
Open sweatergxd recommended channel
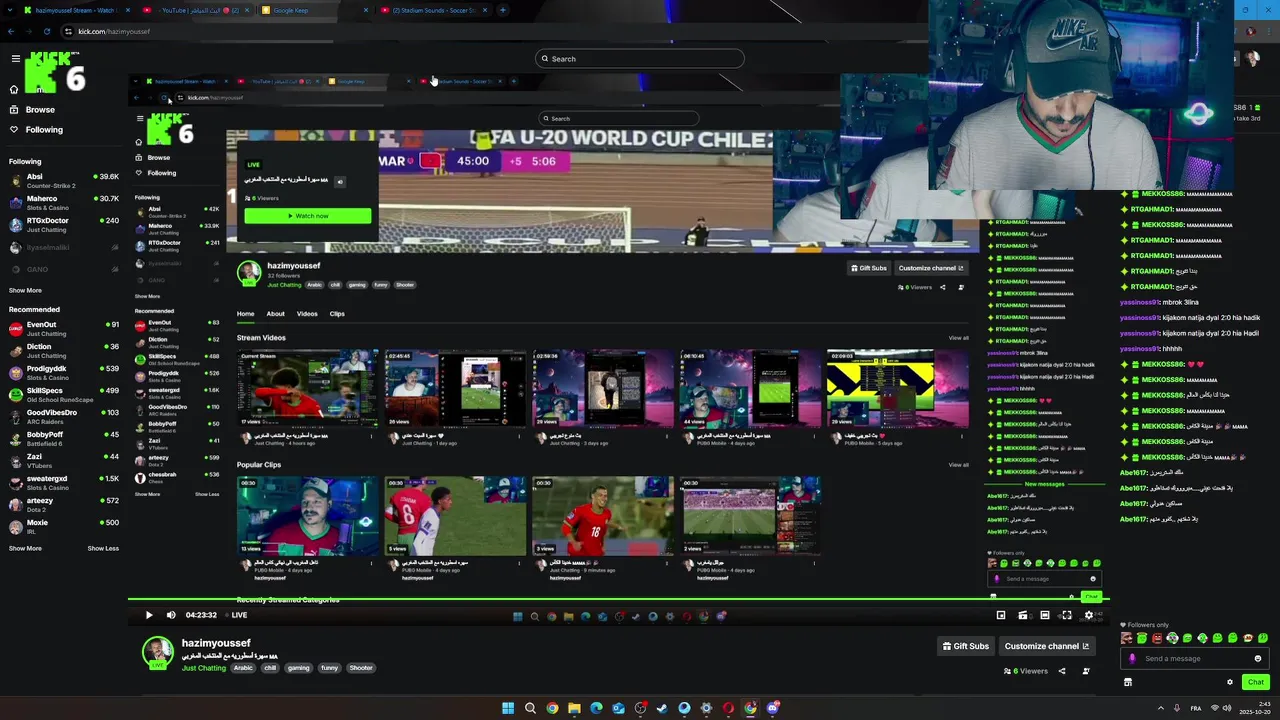point(62,483)
